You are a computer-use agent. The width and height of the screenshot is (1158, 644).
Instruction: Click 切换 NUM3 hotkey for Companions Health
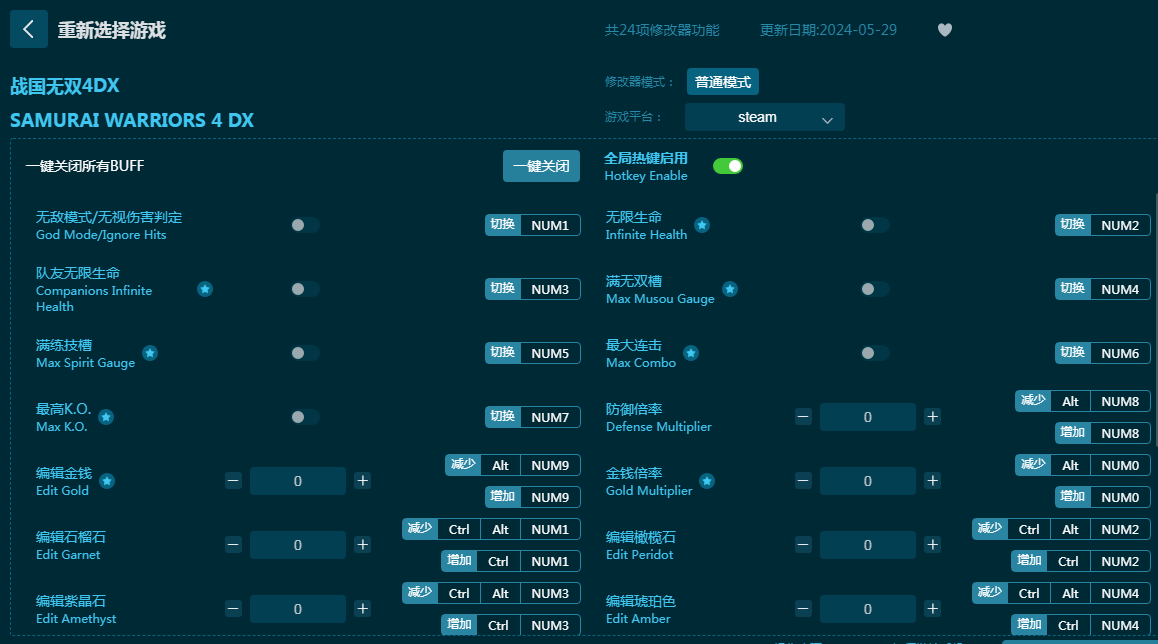pyautogui.click(x=532, y=289)
